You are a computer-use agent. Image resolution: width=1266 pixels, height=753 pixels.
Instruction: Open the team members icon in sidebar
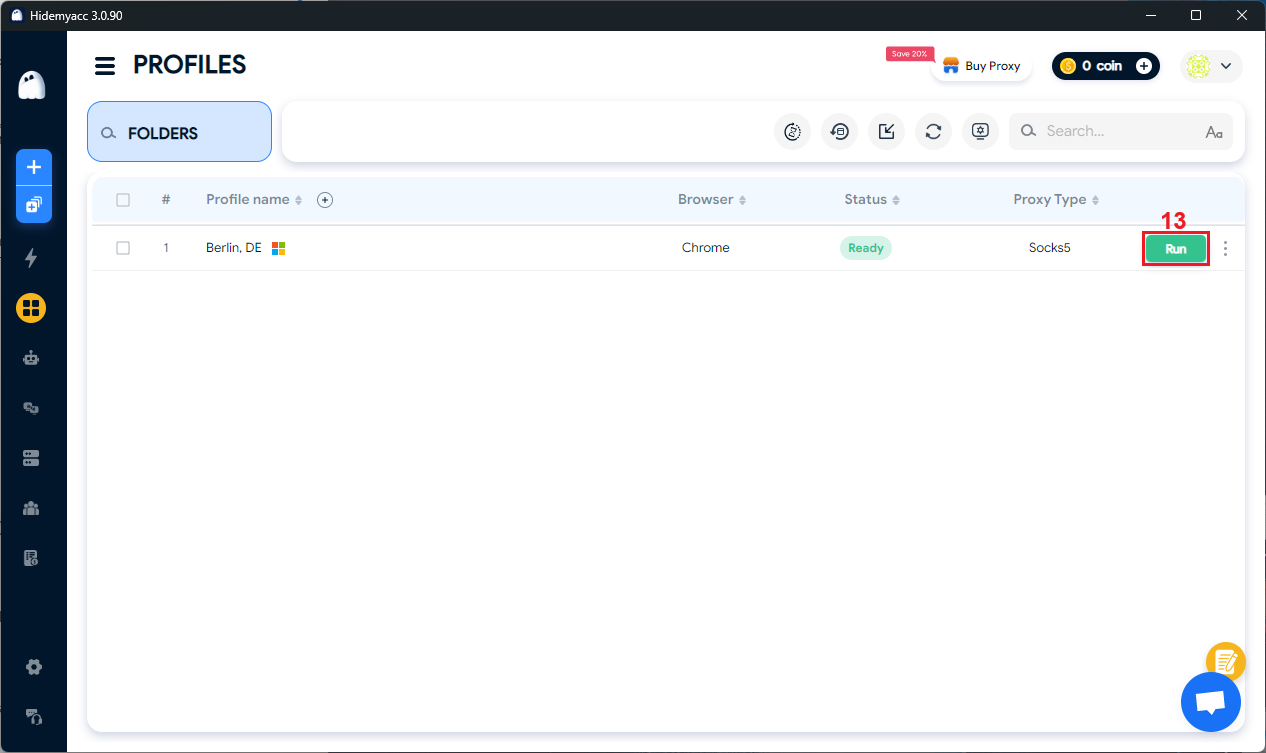pos(31,508)
